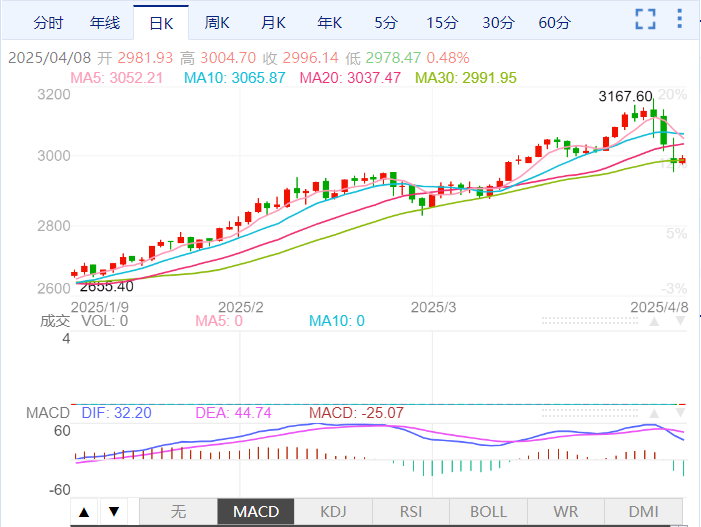Switch to the 年线 tab
Viewport: 701px width, 527px height.
click(x=105, y=22)
